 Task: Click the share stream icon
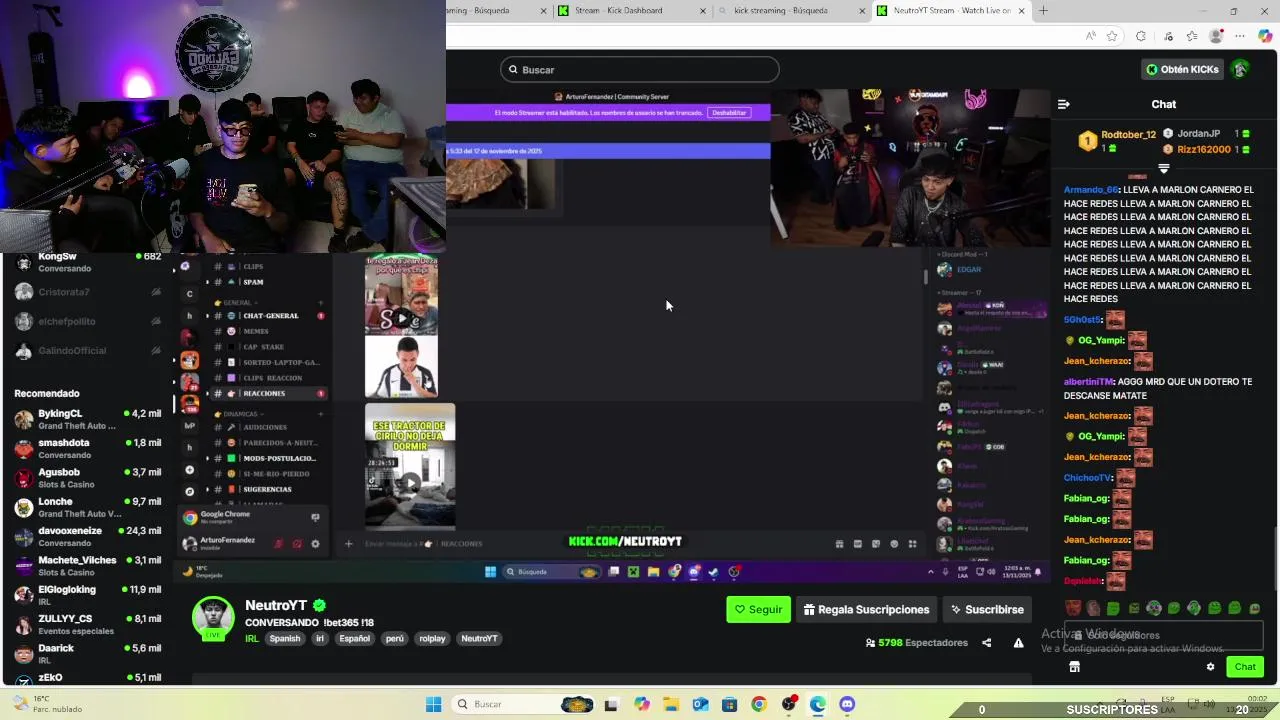(987, 643)
